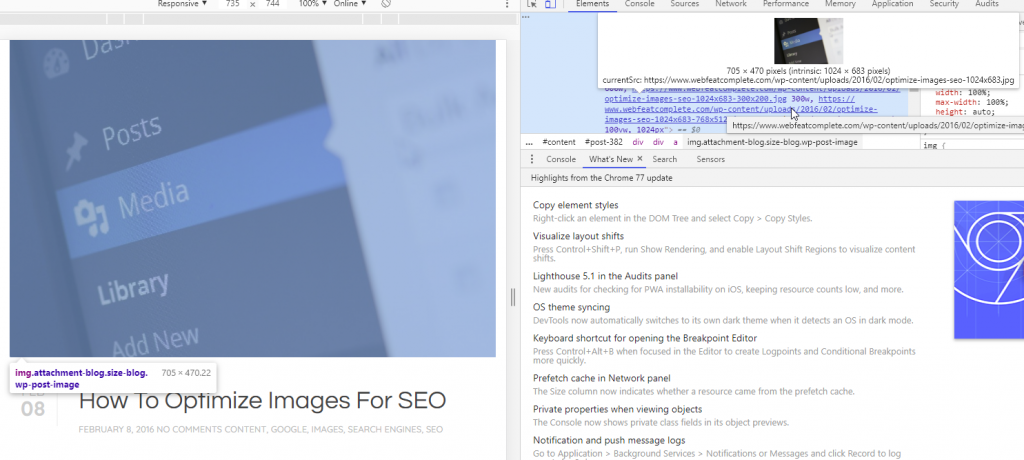
Task: Click the viewport width field 735
Action: pyautogui.click(x=232, y=4)
